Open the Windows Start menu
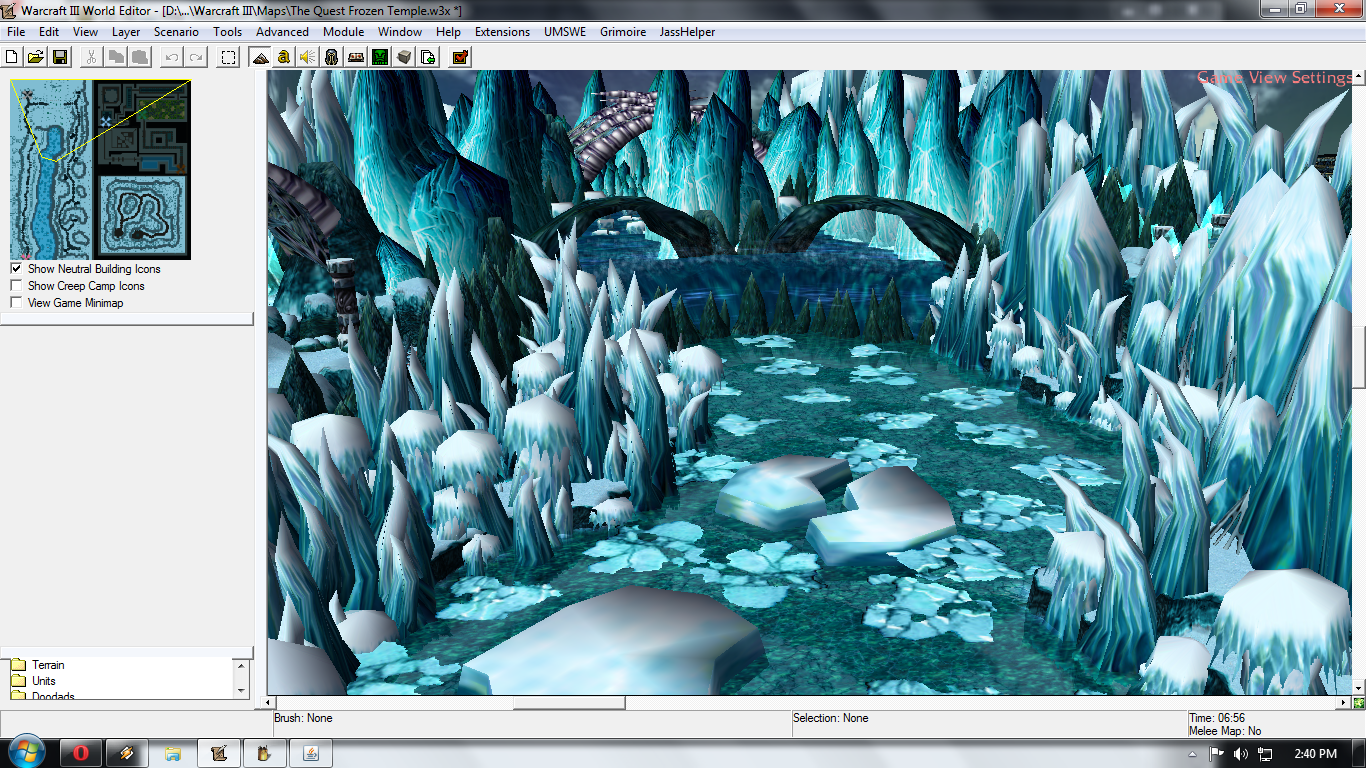This screenshot has width=1366, height=768. tap(25, 753)
